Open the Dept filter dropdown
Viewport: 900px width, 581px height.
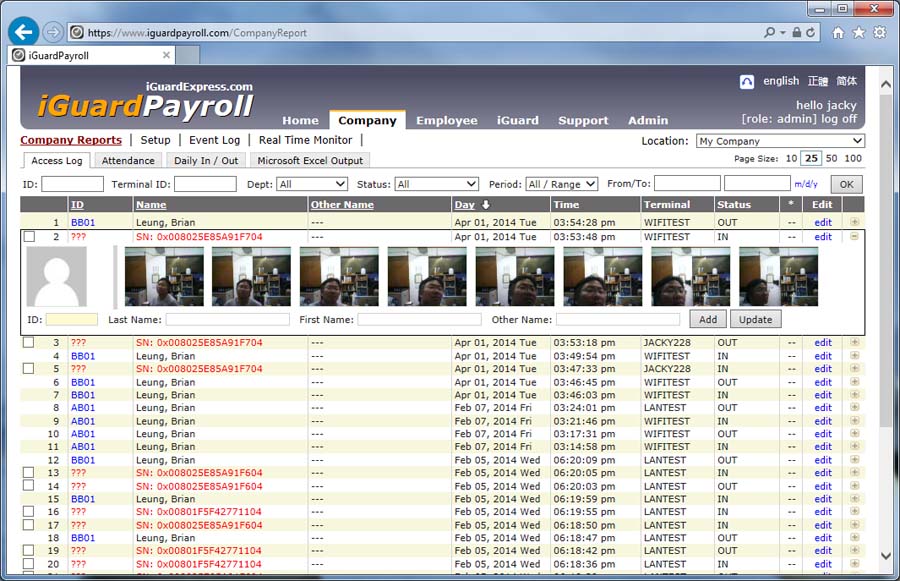[312, 184]
